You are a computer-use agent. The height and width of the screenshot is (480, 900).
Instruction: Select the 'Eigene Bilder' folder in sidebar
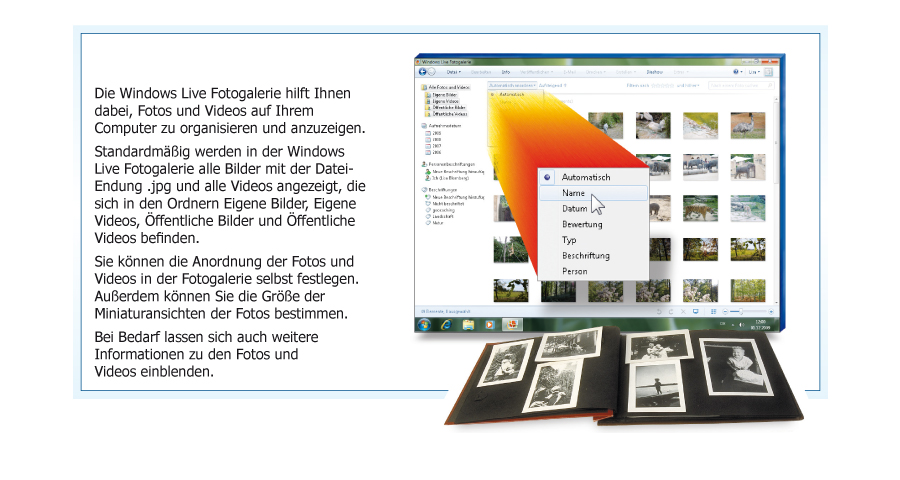[443, 94]
